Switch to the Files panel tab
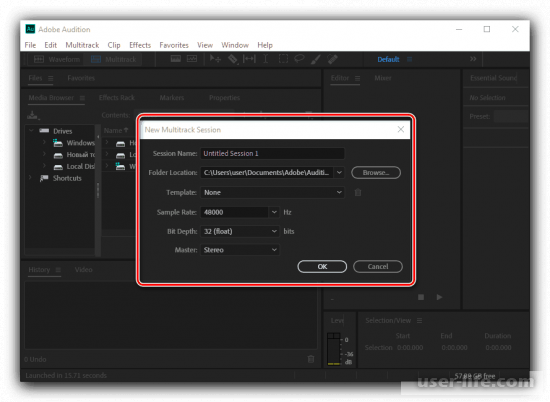550x402 pixels. tap(35, 78)
